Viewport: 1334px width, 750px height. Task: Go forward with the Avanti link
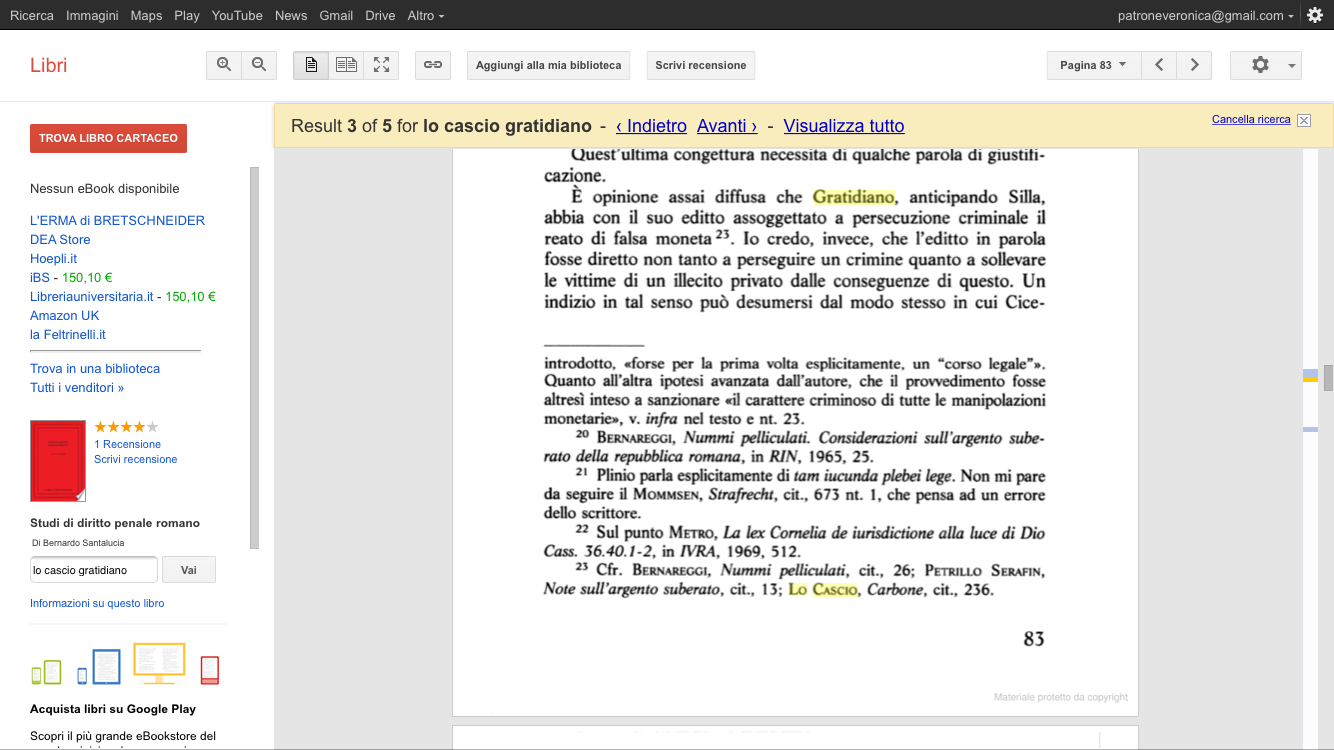727,126
